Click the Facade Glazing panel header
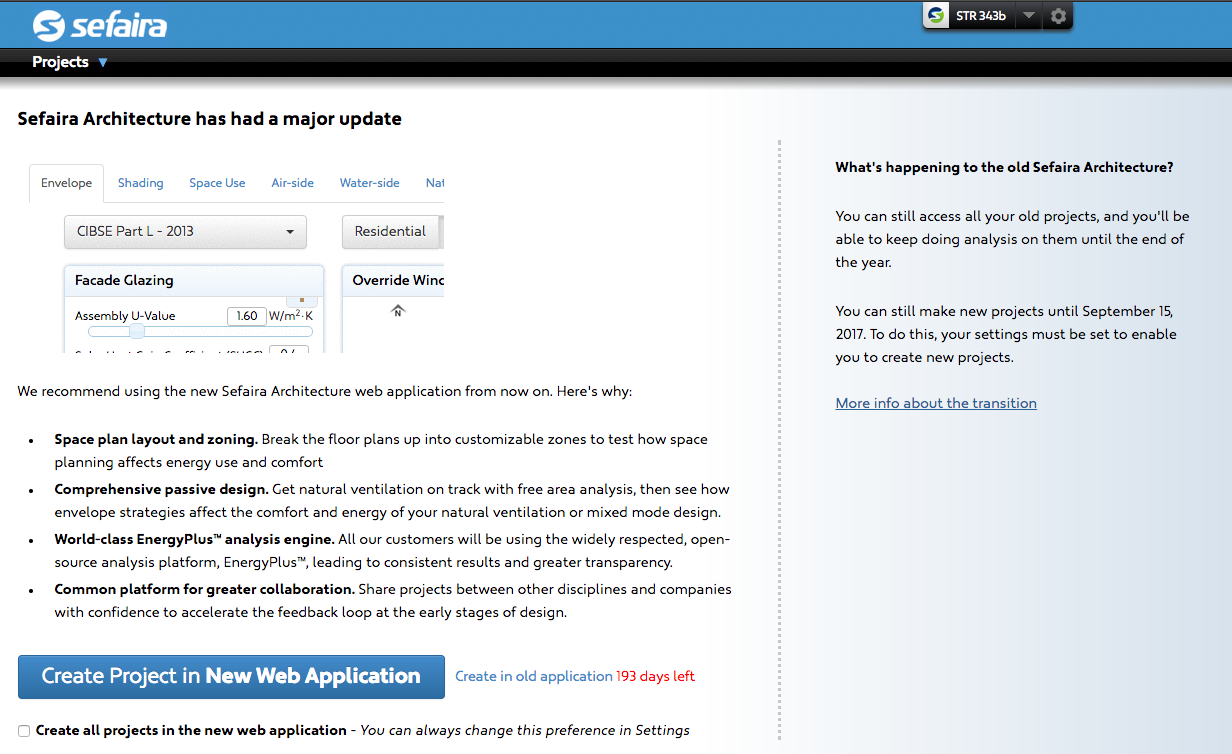This screenshot has width=1232, height=754. click(194, 281)
